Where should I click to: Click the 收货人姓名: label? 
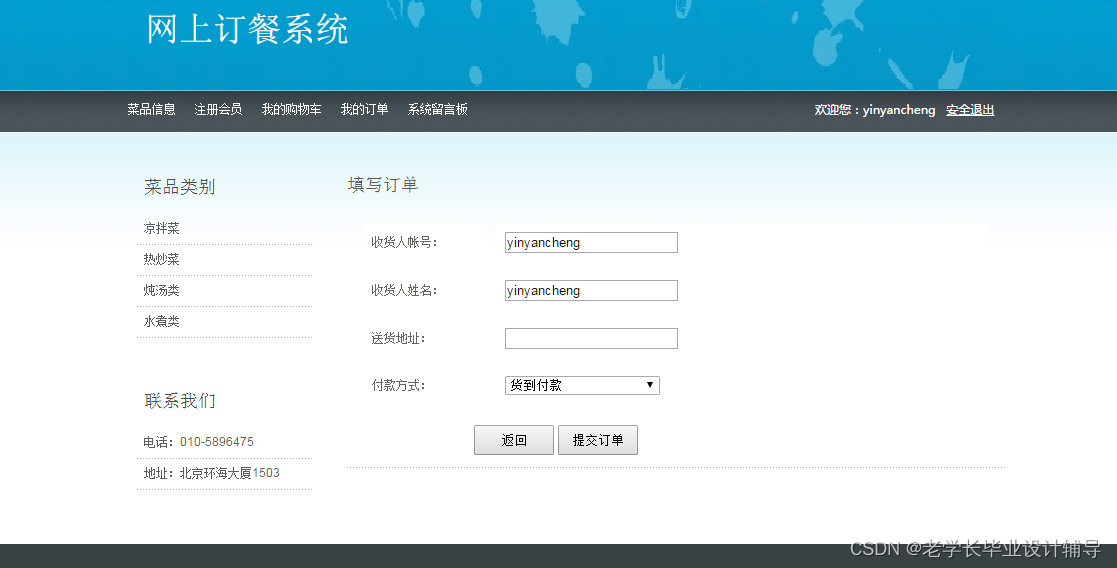(404, 291)
